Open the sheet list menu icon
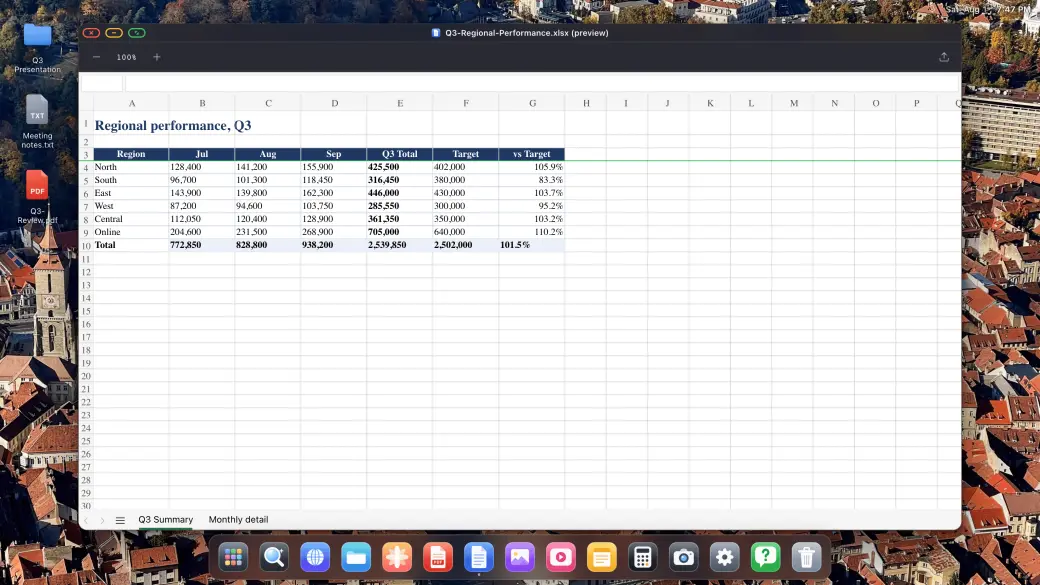 pyautogui.click(x=120, y=521)
